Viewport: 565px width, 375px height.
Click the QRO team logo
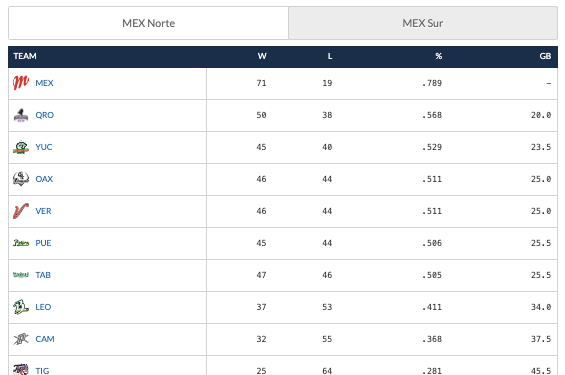21,115
